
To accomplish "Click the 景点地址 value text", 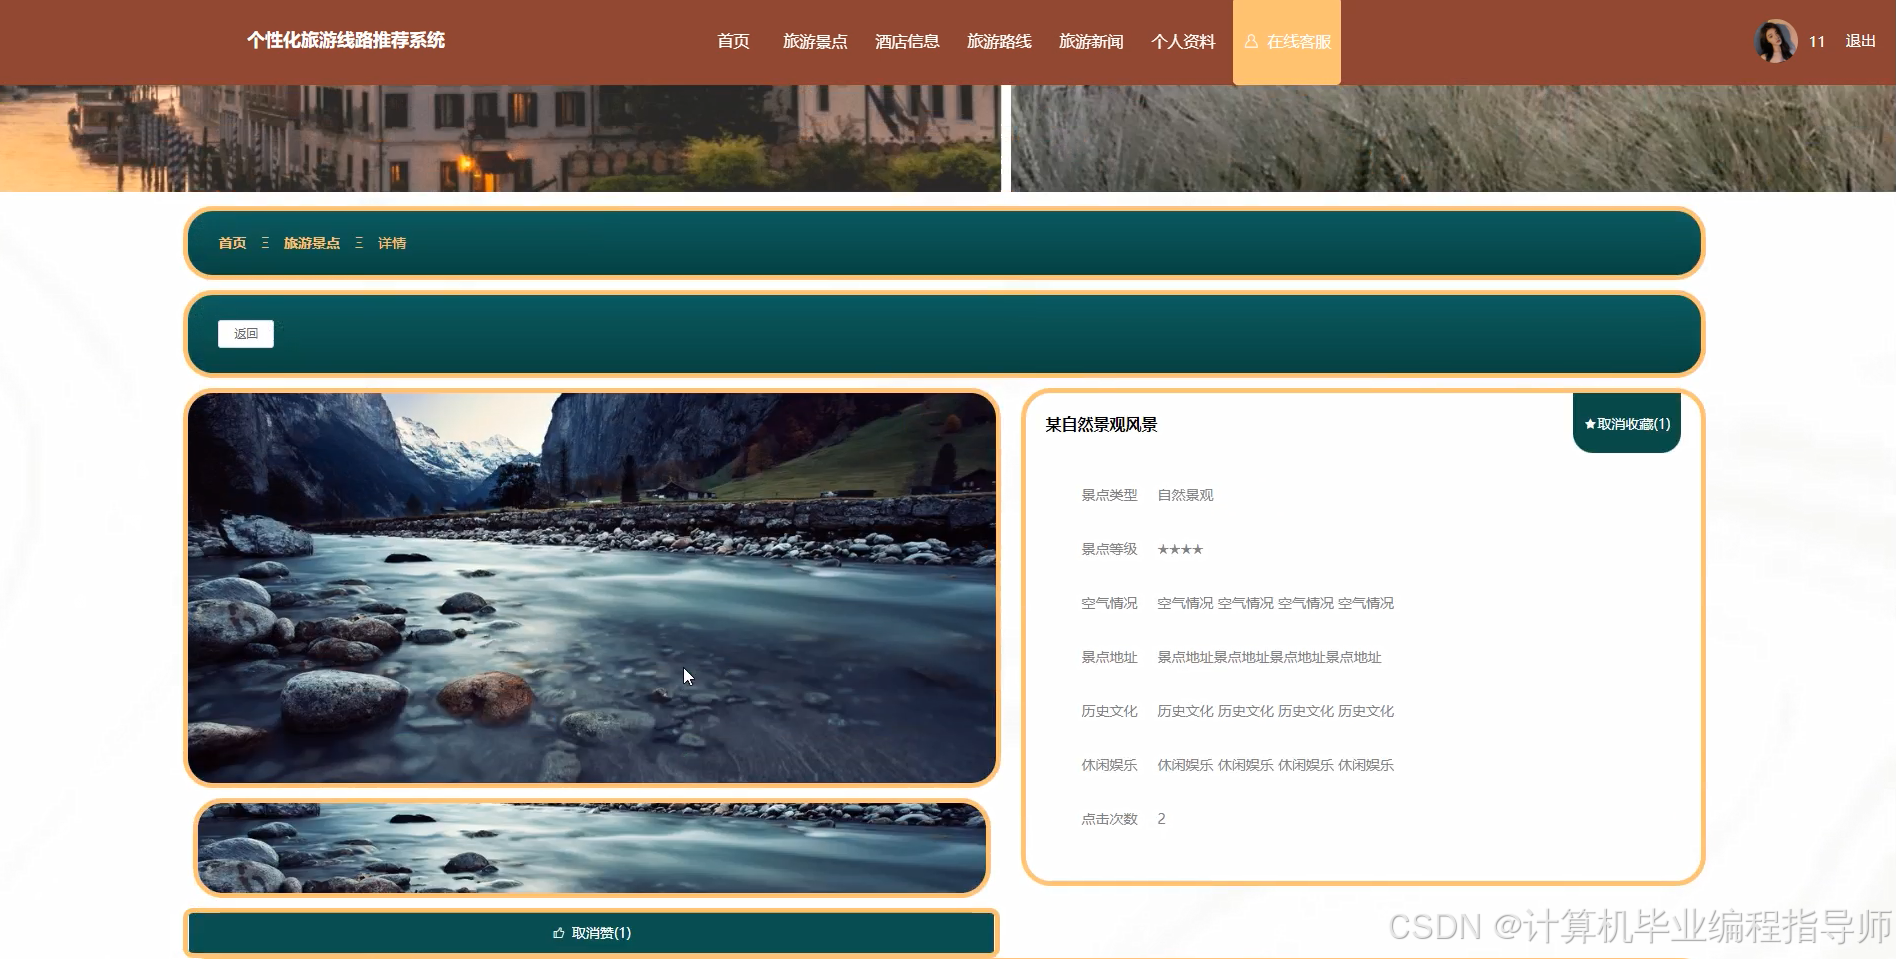I will pyautogui.click(x=1269, y=657).
